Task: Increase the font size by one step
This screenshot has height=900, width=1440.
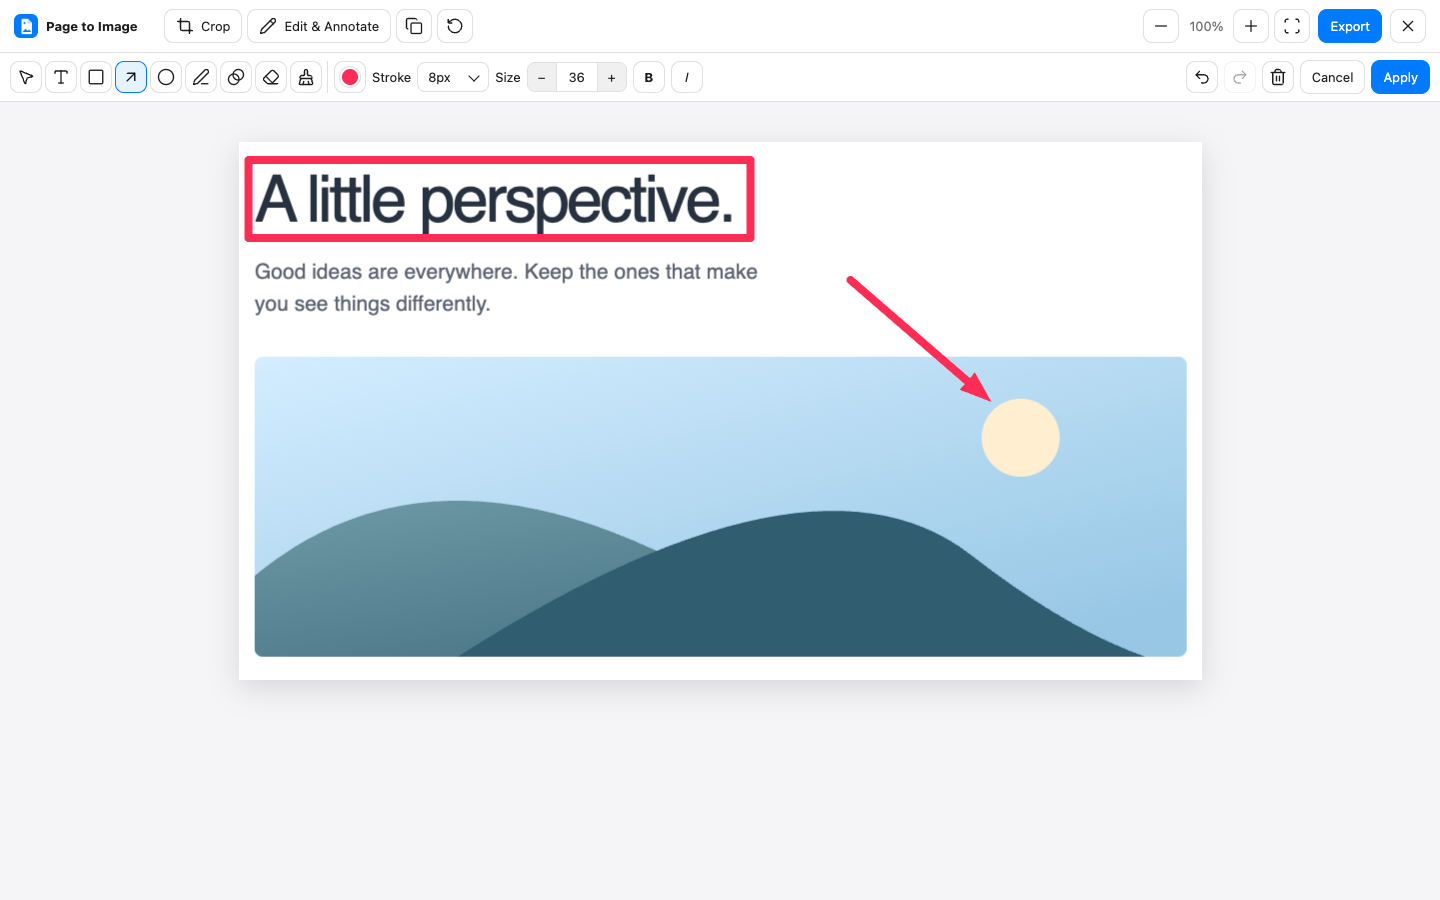Action: (612, 77)
